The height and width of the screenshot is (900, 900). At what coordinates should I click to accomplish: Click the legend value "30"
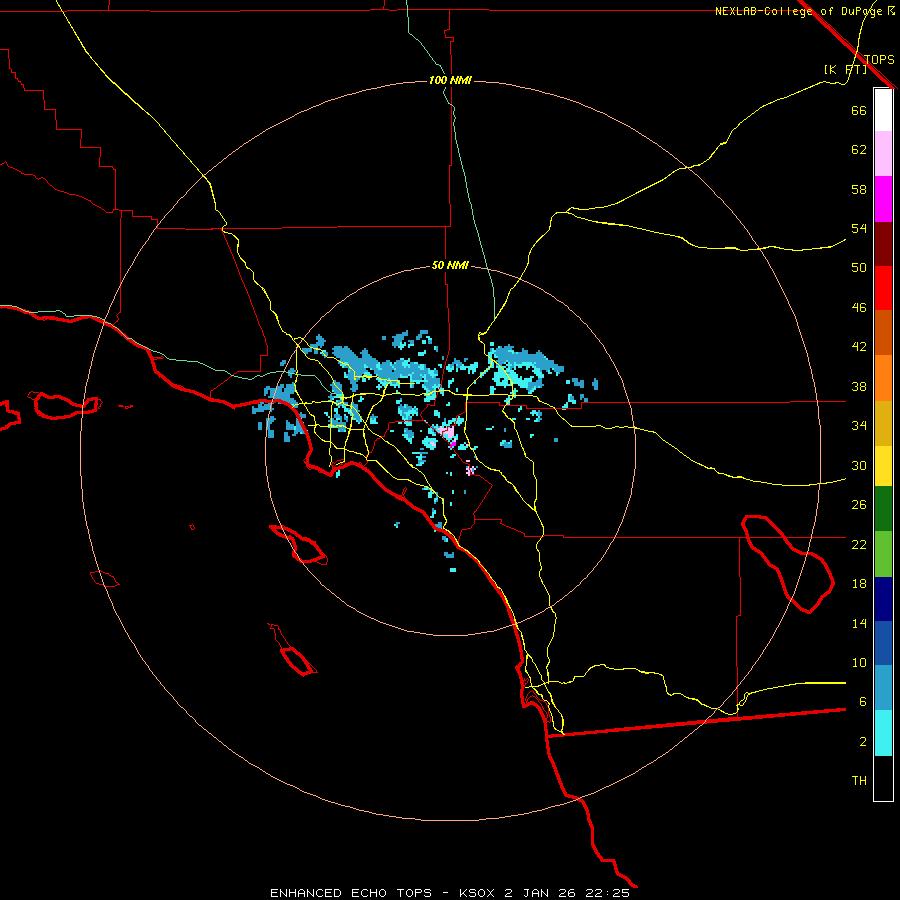(859, 465)
